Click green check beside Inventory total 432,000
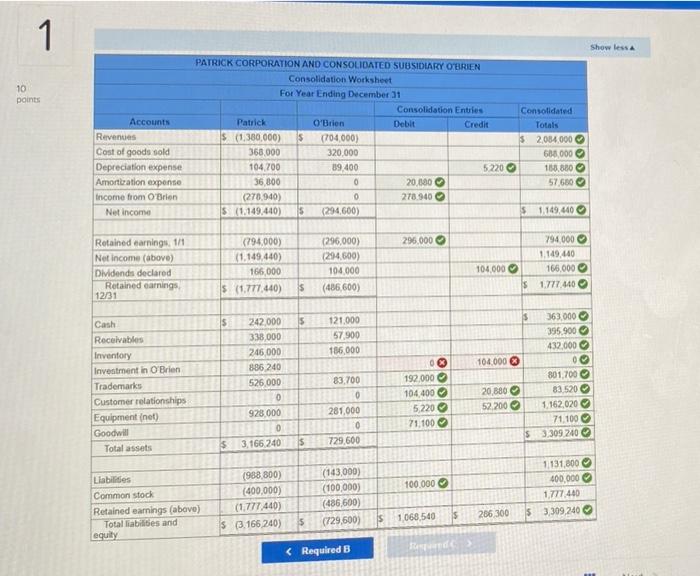Viewport: 700px width, 576px height. tap(584, 345)
